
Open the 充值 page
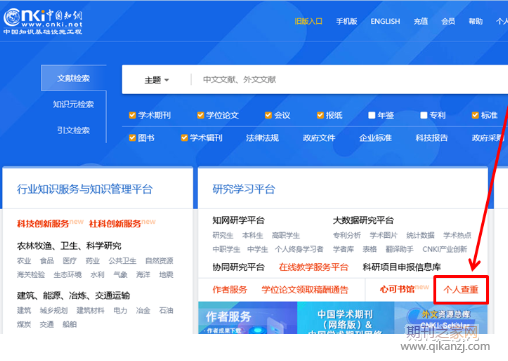(420, 21)
